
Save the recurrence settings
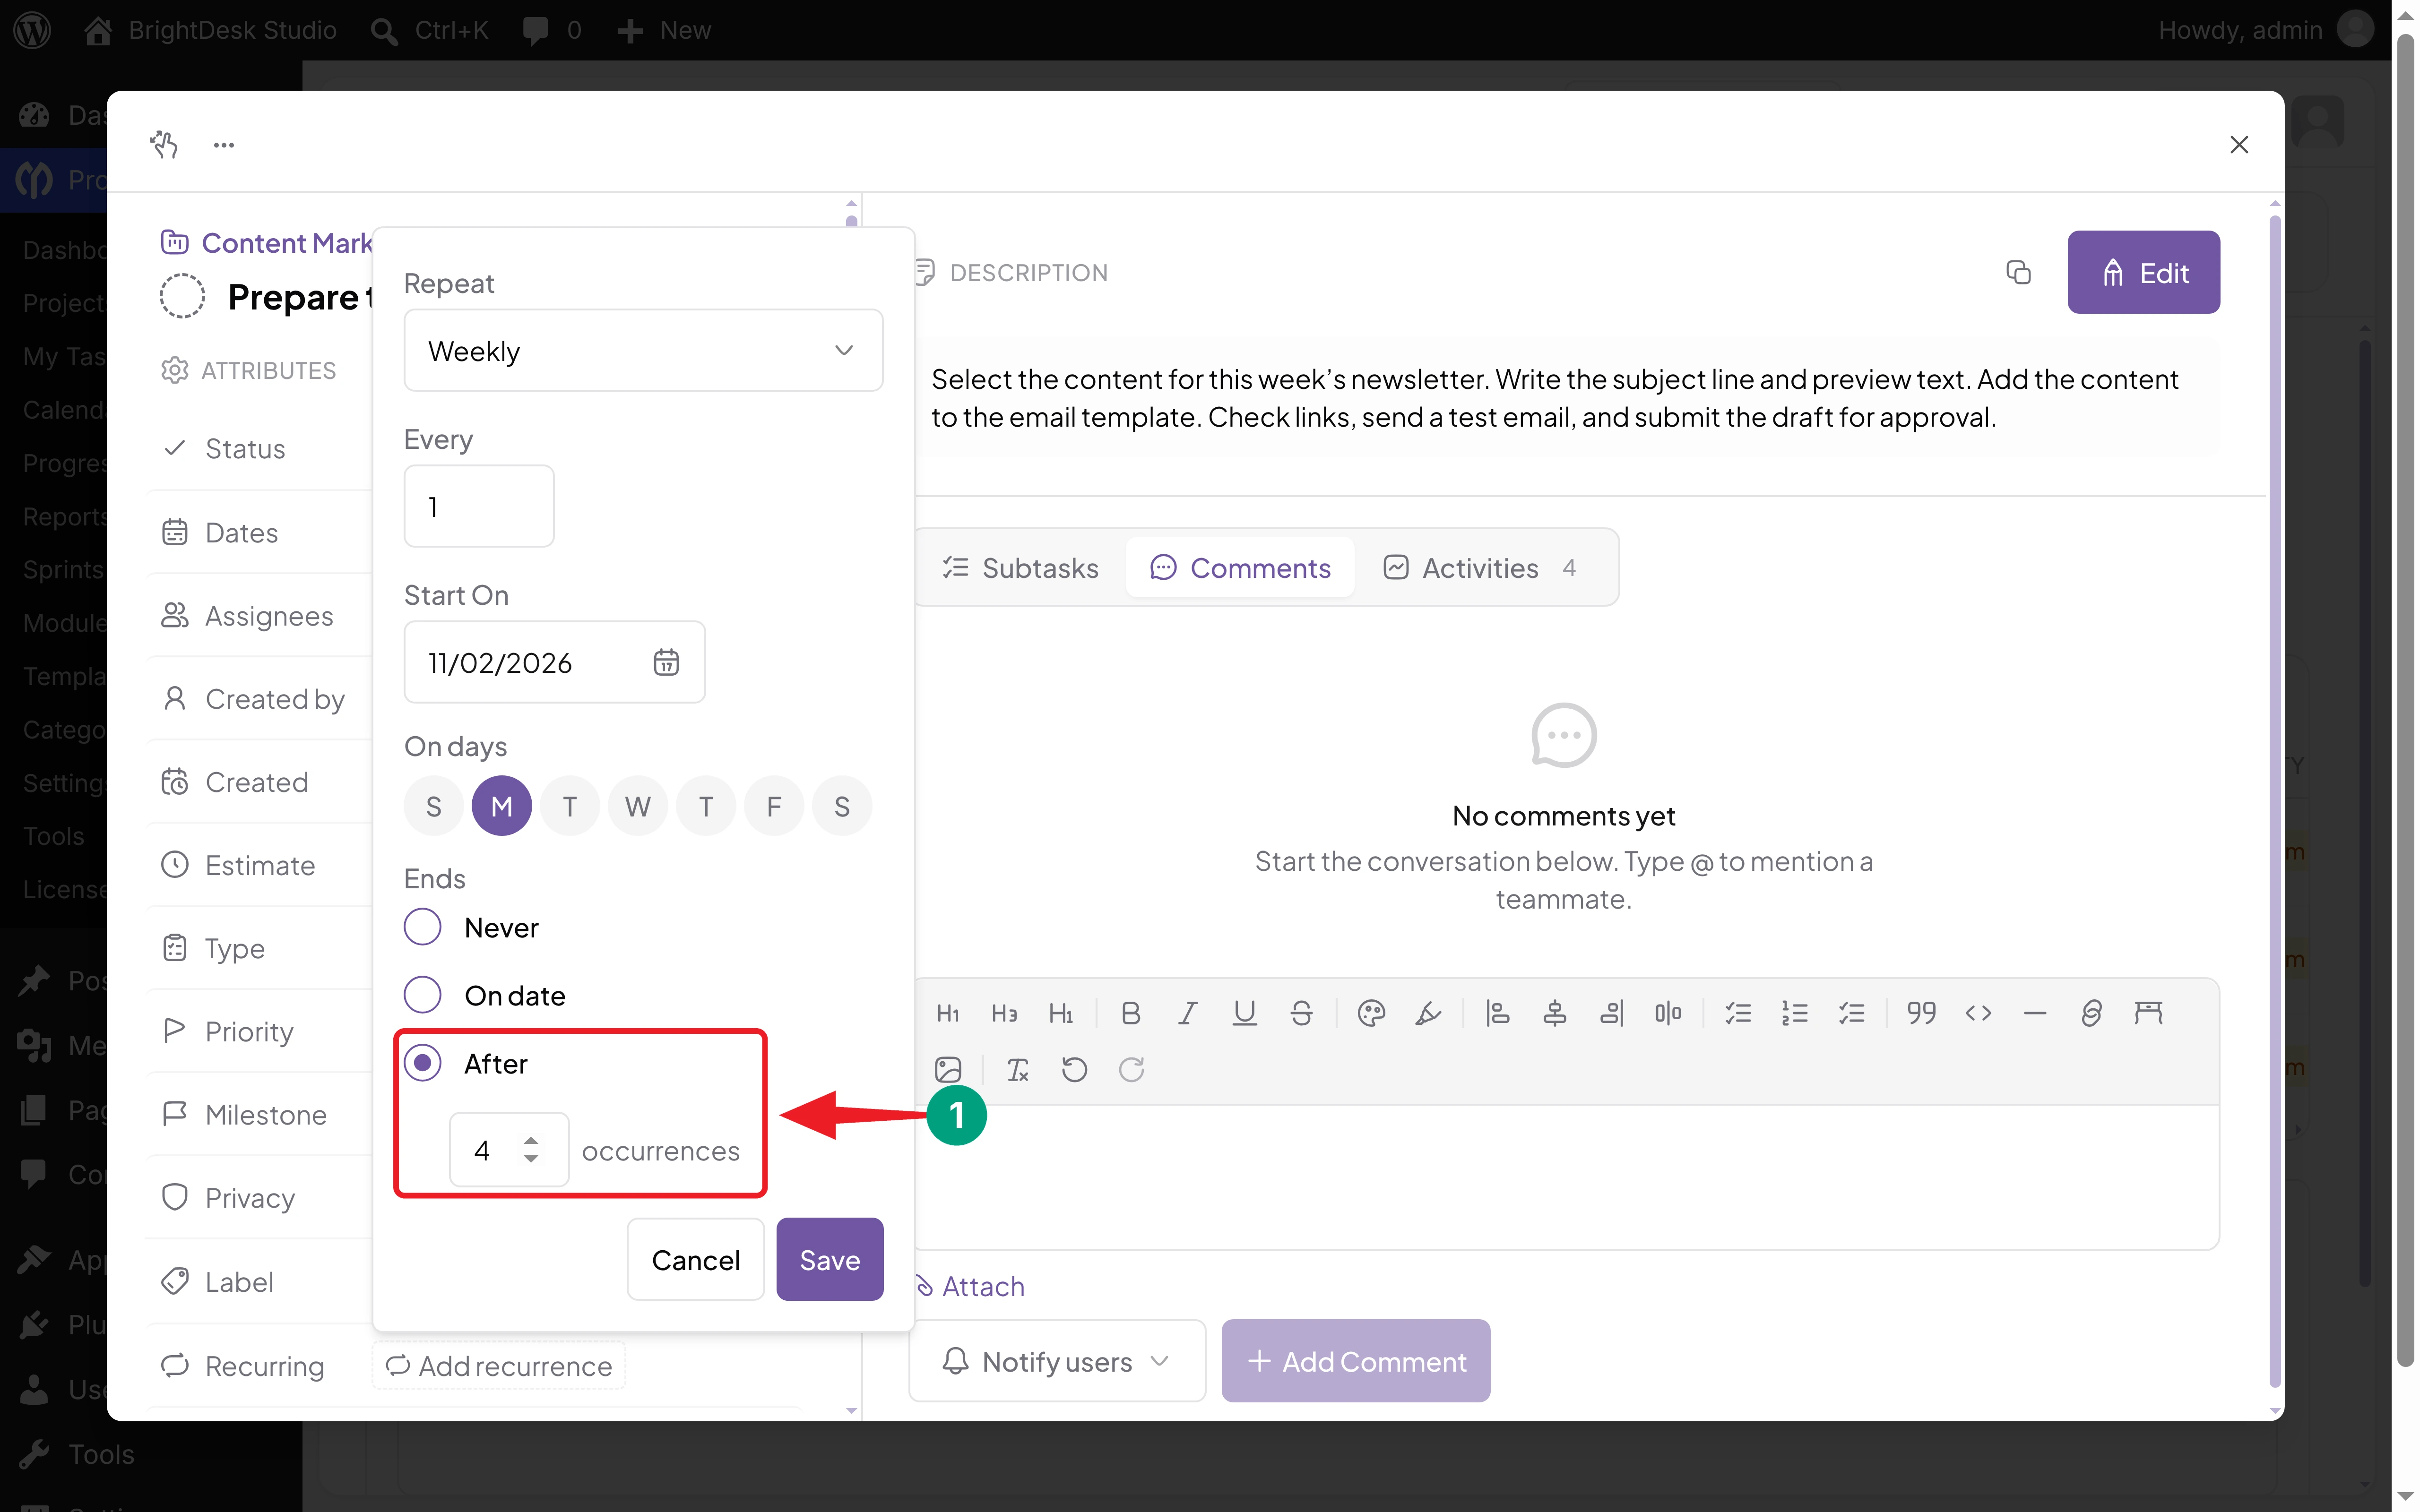830,1259
